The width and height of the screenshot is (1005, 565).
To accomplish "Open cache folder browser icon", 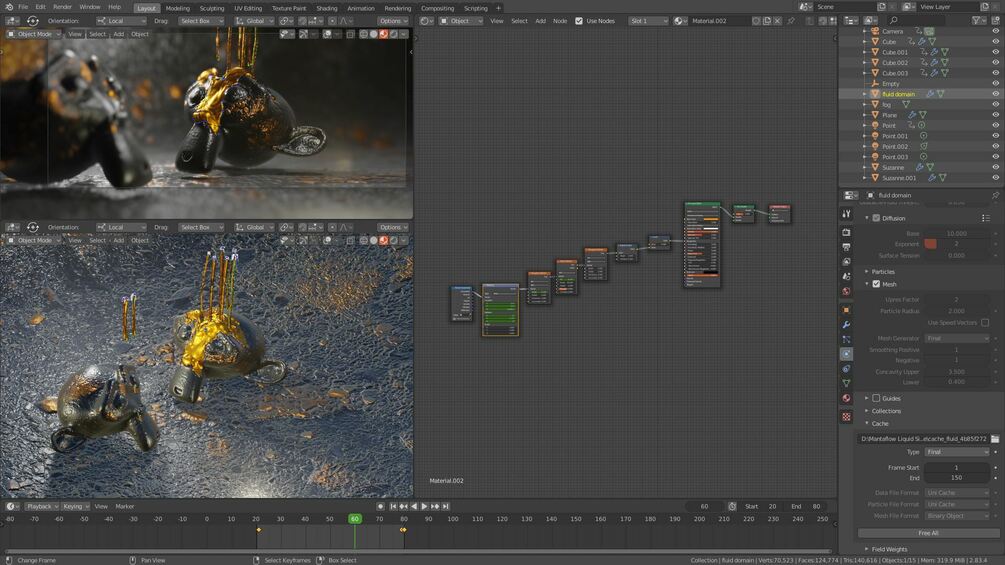I will pos(995,439).
